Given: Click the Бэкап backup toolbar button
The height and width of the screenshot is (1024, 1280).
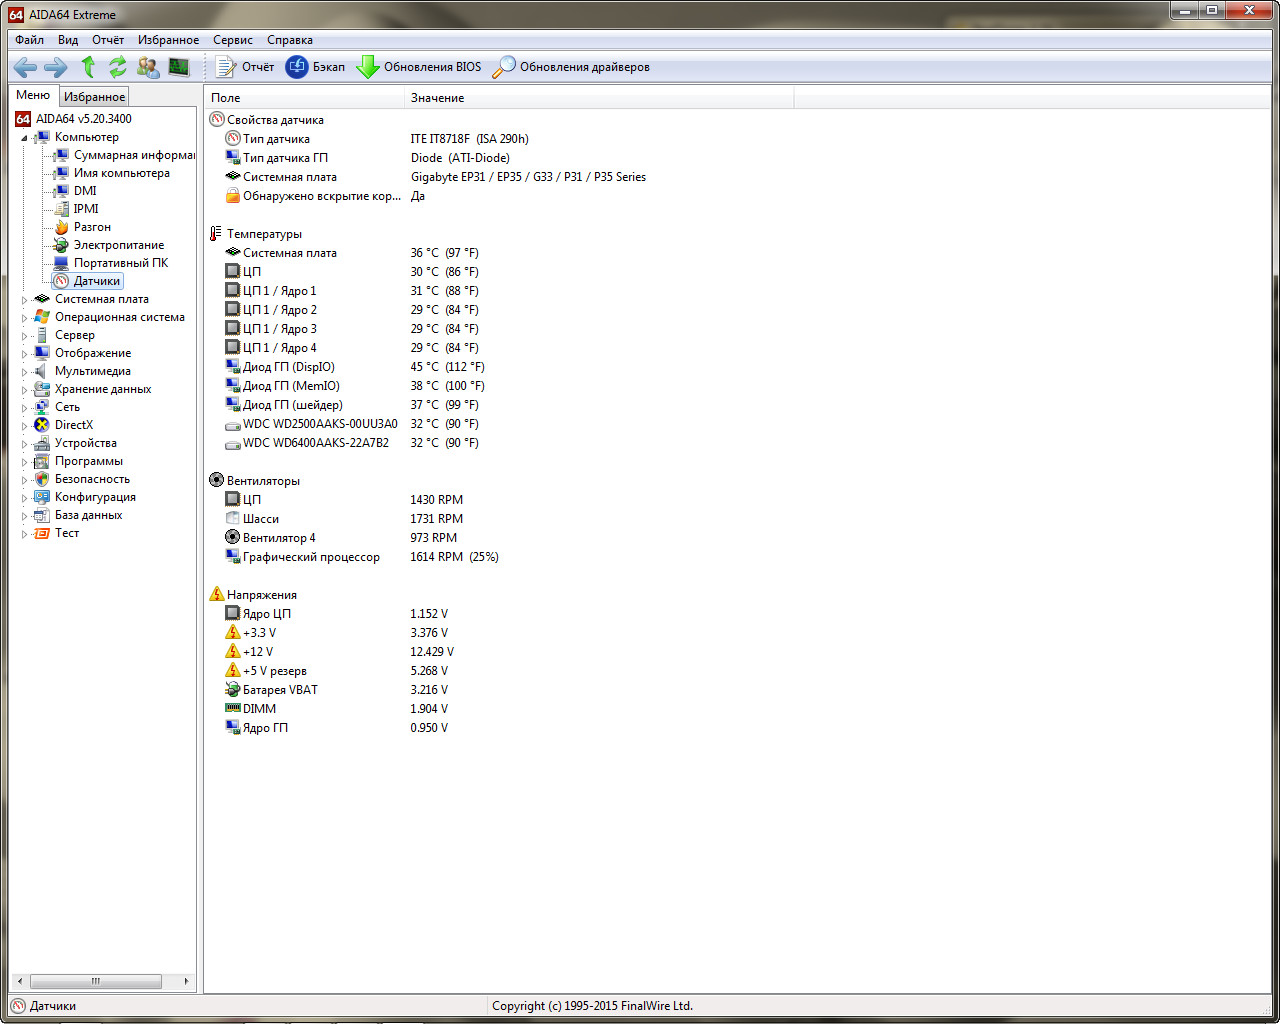Looking at the screenshot, I should tap(315, 67).
